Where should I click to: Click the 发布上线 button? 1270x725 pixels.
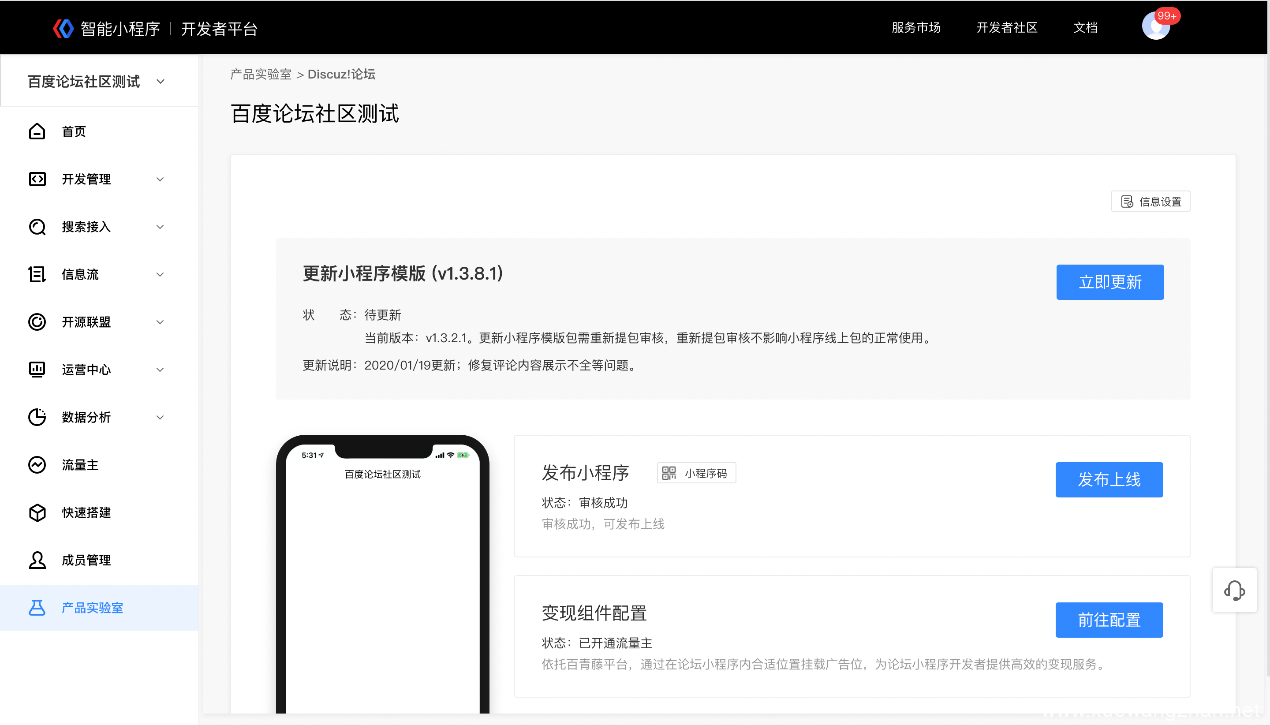[x=1109, y=480]
